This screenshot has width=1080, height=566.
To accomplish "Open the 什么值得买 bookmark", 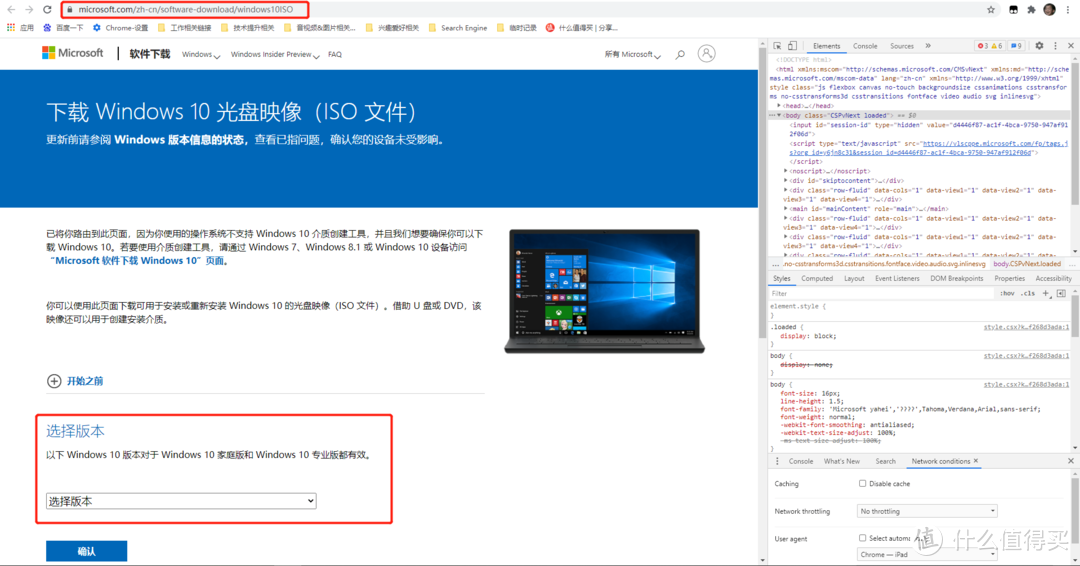I will click(582, 28).
